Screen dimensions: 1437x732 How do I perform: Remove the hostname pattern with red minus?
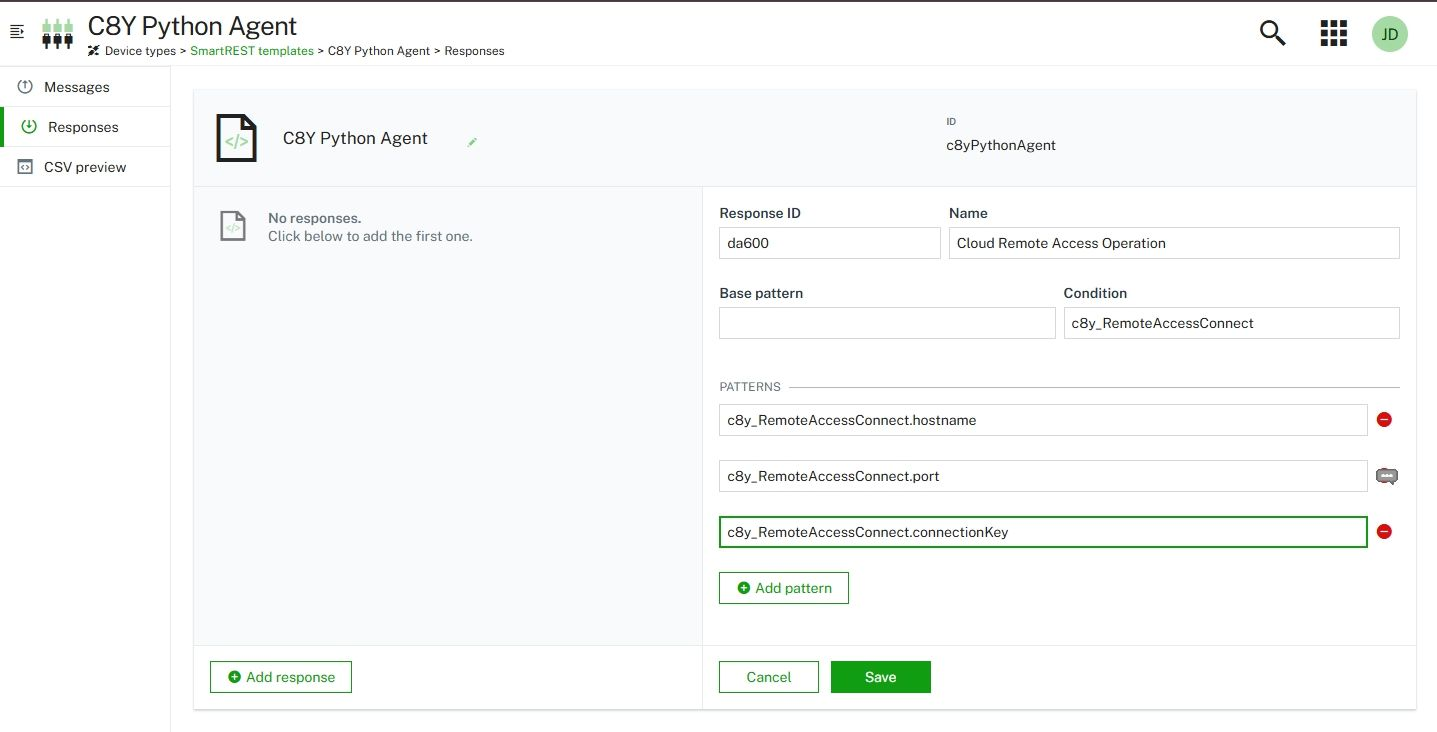(x=1384, y=420)
